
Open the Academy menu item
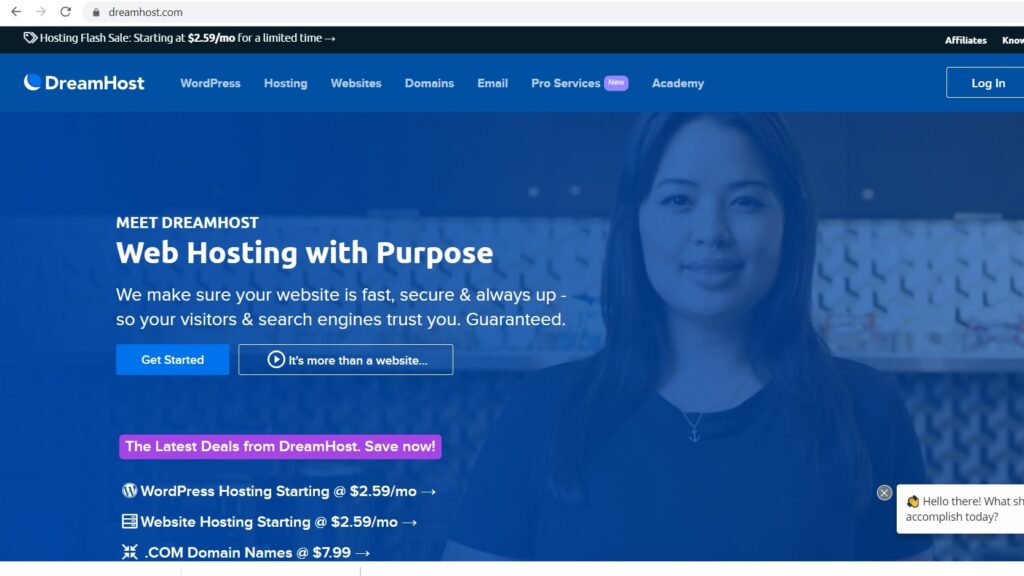pyautogui.click(x=678, y=84)
